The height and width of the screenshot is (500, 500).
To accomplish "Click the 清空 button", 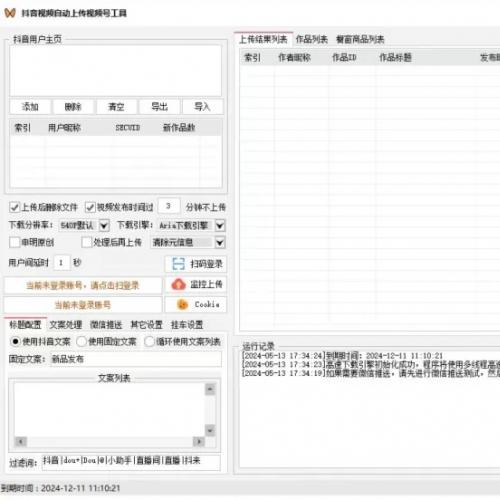I will click(116, 107).
